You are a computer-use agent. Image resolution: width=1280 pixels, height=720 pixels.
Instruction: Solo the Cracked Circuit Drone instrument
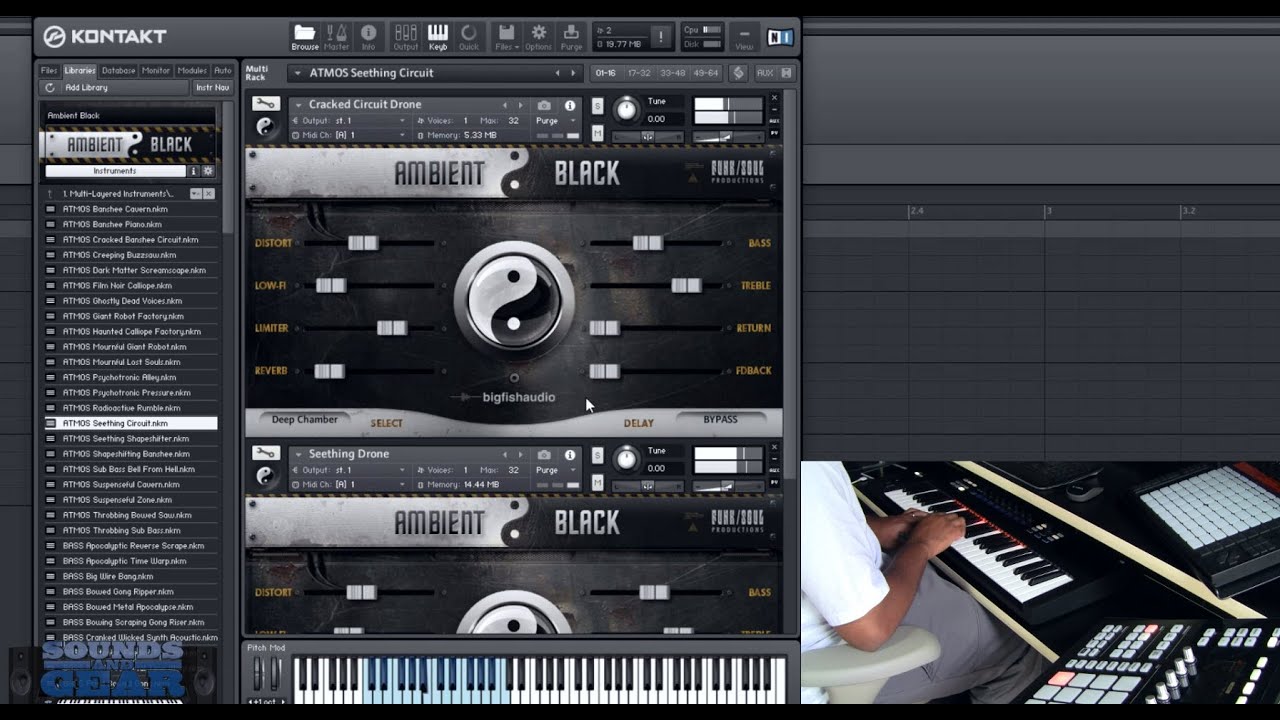tap(598, 106)
